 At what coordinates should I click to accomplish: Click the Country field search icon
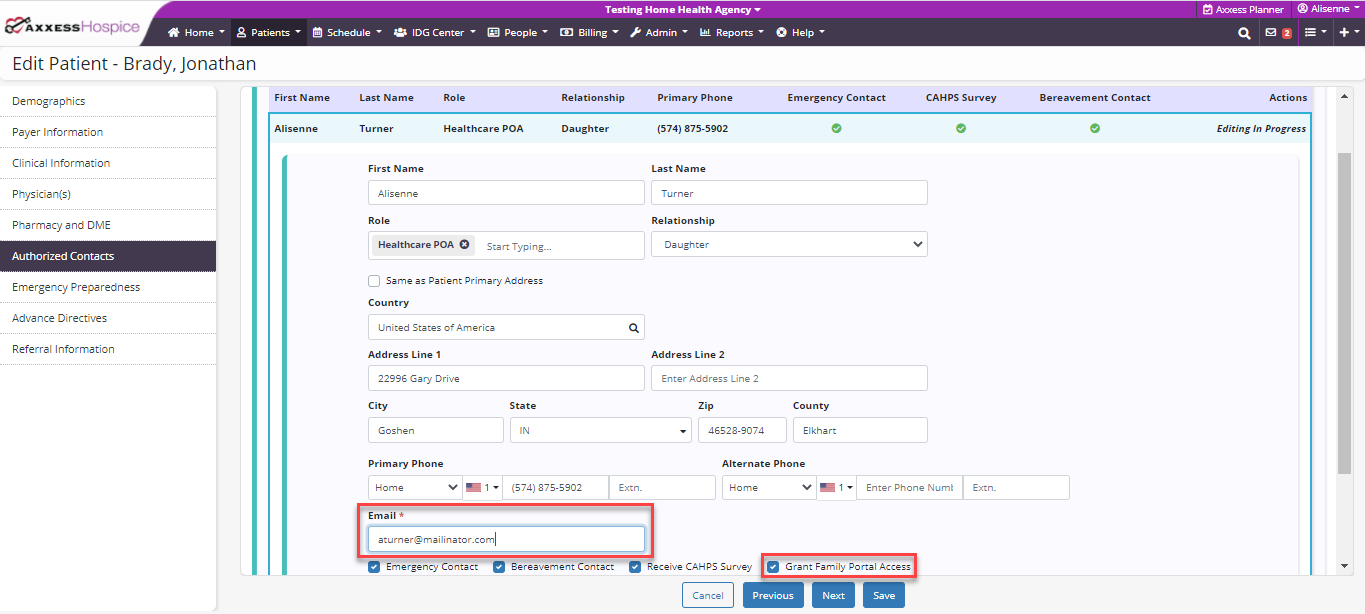(633, 328)
